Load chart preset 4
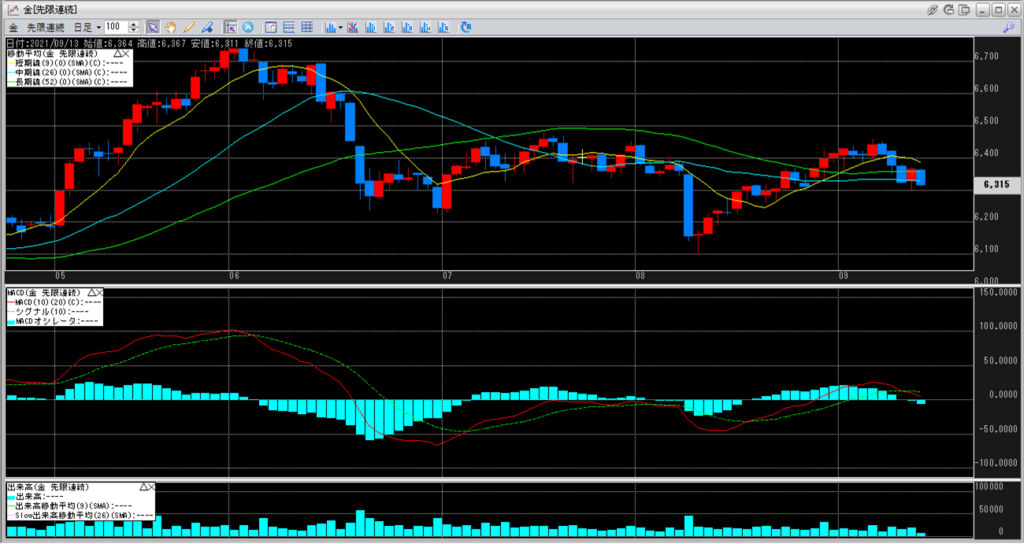The width and height of the screenshot is (1024, 544). coord(426,27)
